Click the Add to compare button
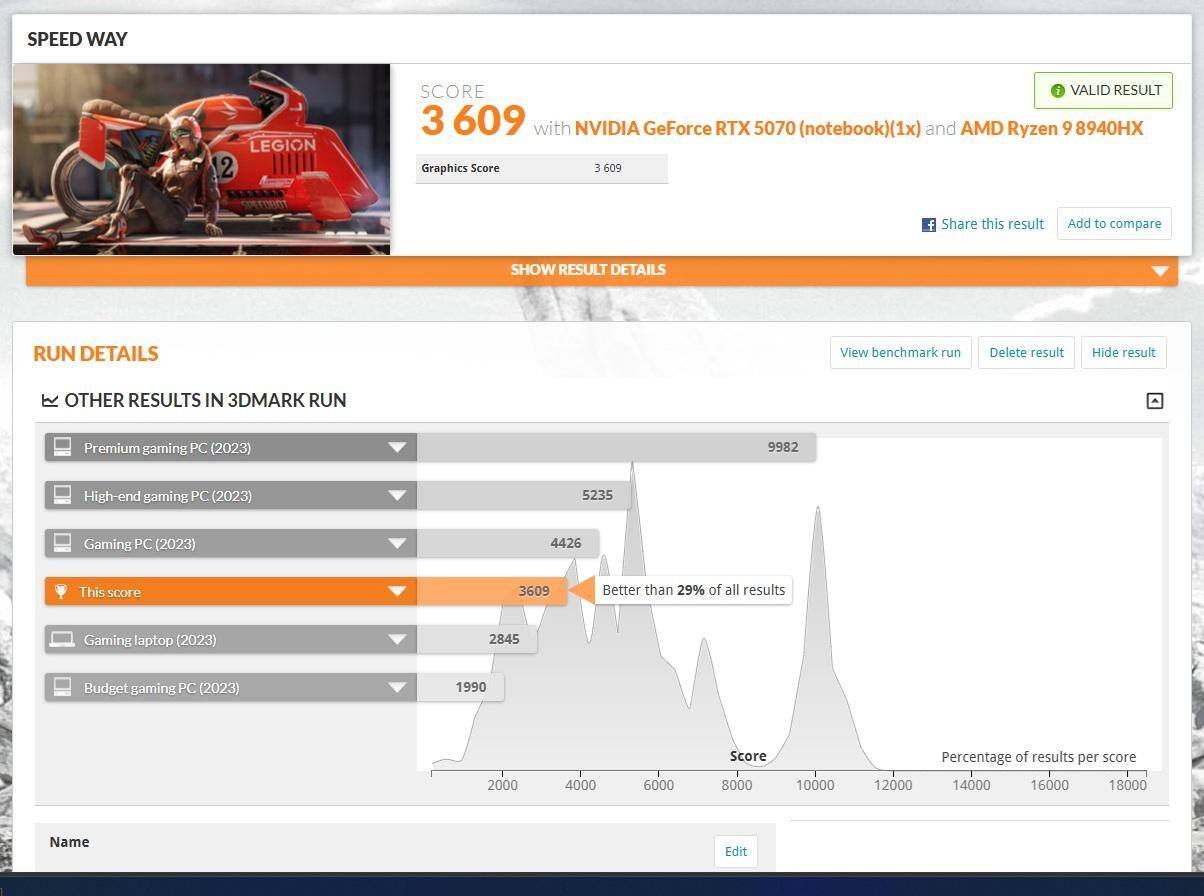The image size is (1204, 896). [x=1114, y=224]
